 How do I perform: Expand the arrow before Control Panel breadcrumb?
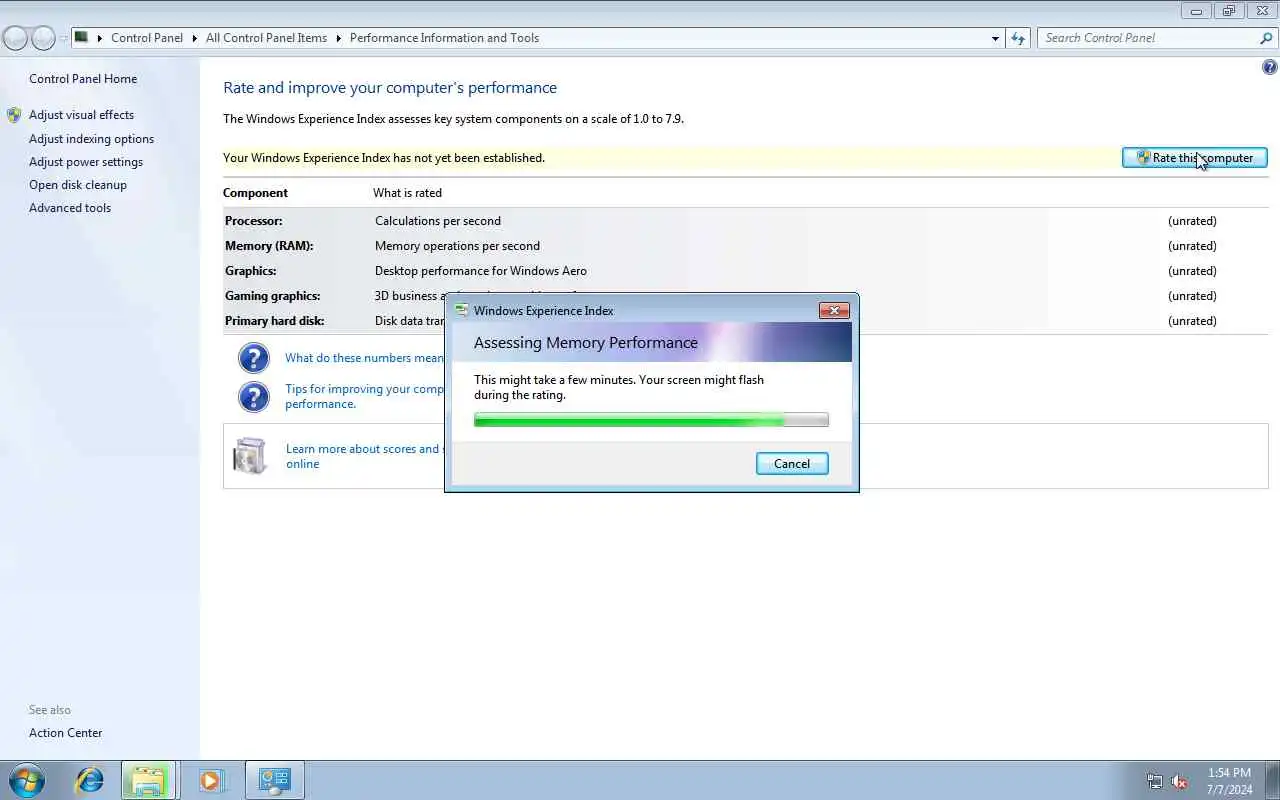pos(100,38)
